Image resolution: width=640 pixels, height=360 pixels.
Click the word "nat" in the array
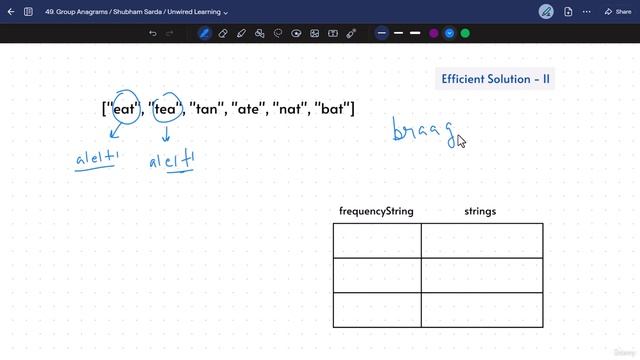point(290,109)
